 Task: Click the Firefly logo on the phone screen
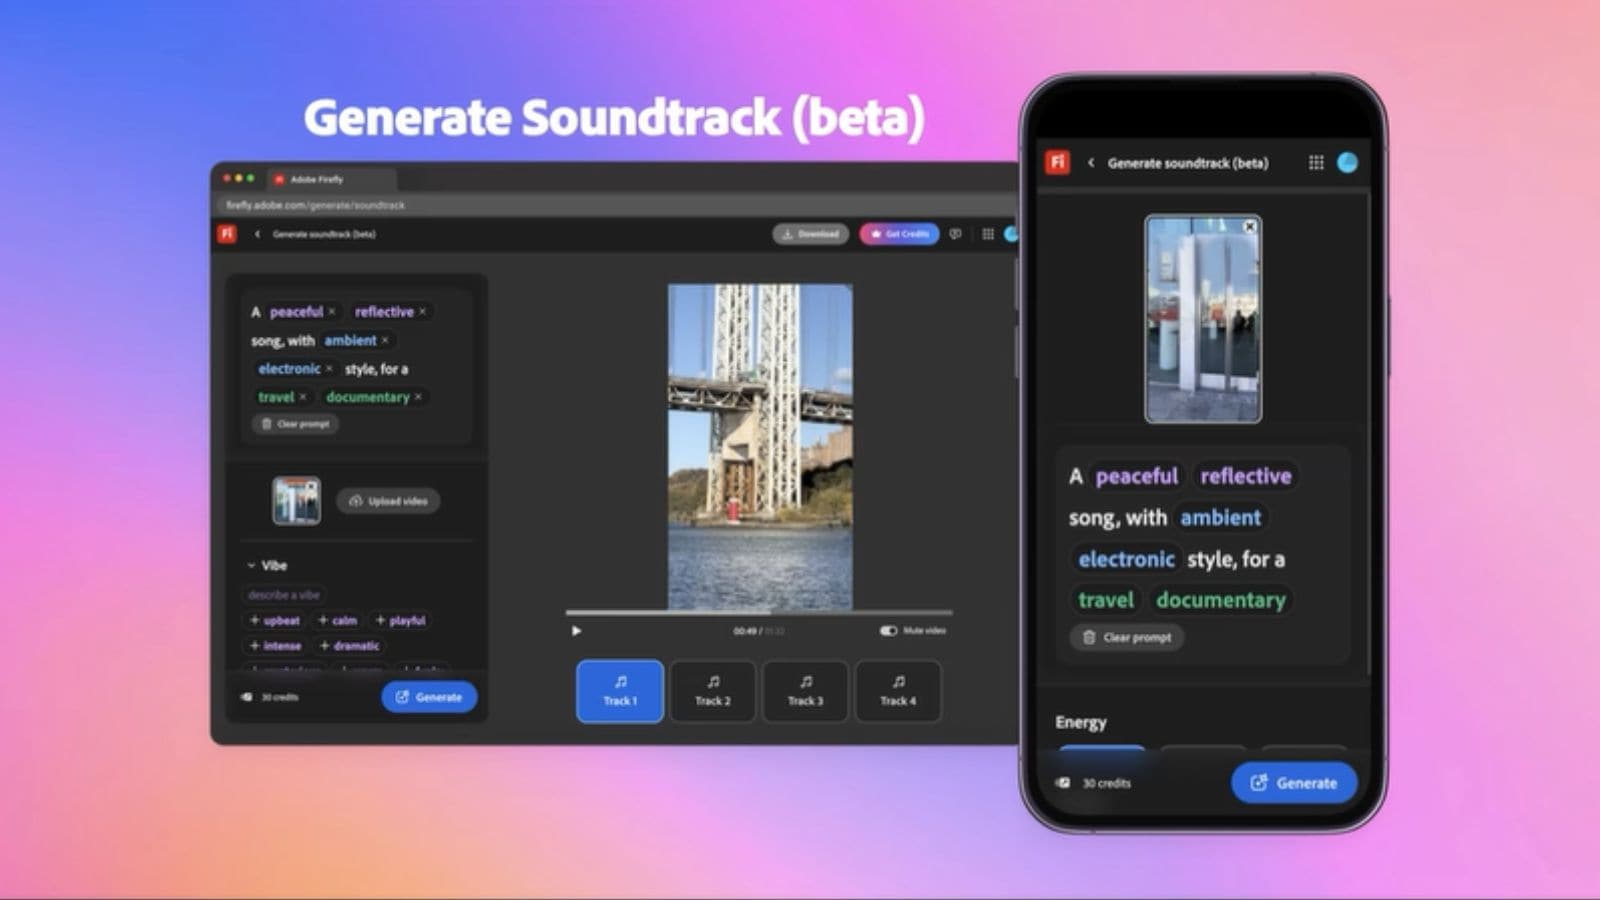tap(1057, 163)
